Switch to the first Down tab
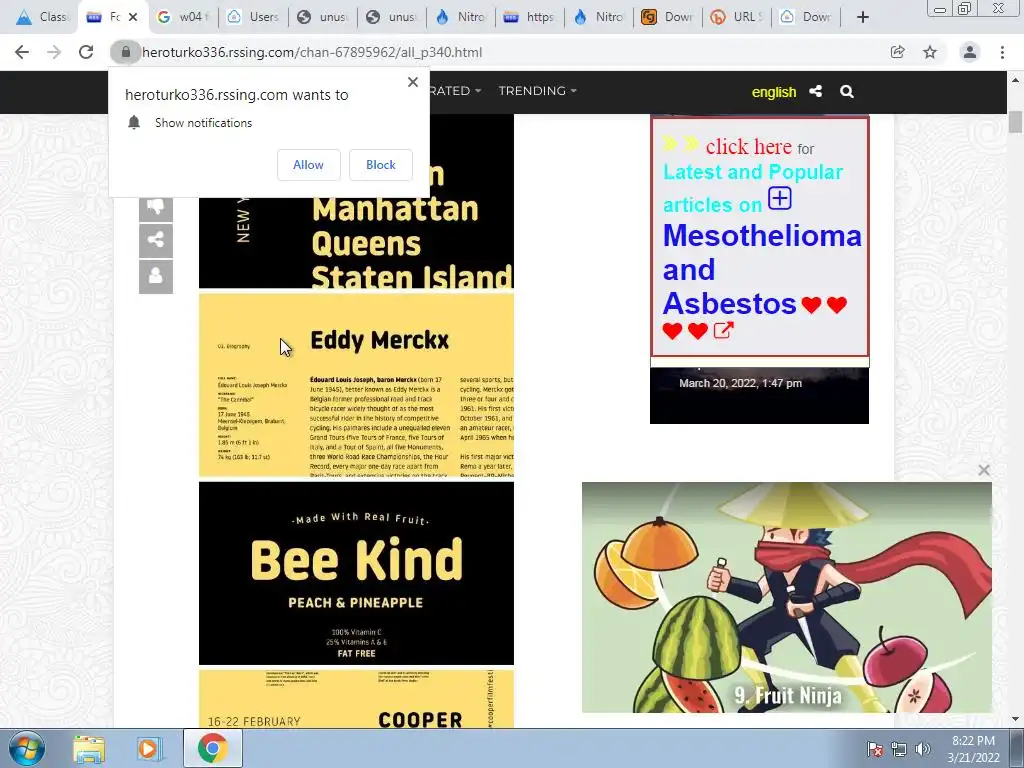 [x=667, y=17]
